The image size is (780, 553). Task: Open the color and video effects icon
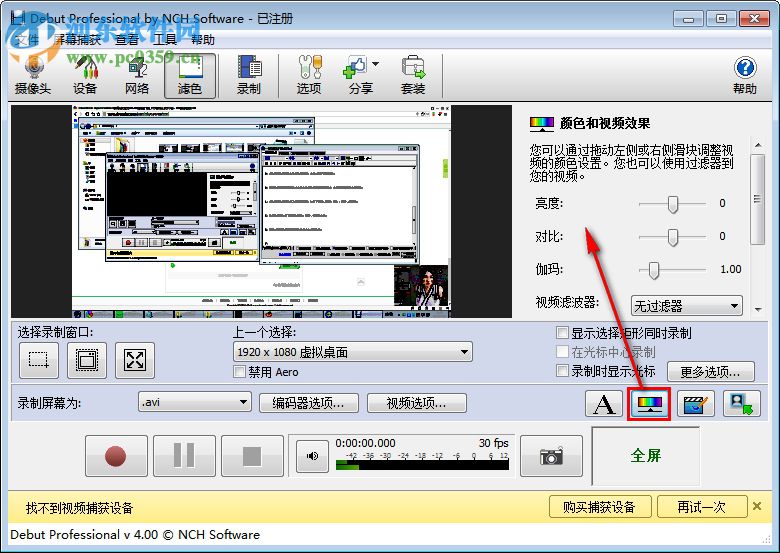[649, 404]
